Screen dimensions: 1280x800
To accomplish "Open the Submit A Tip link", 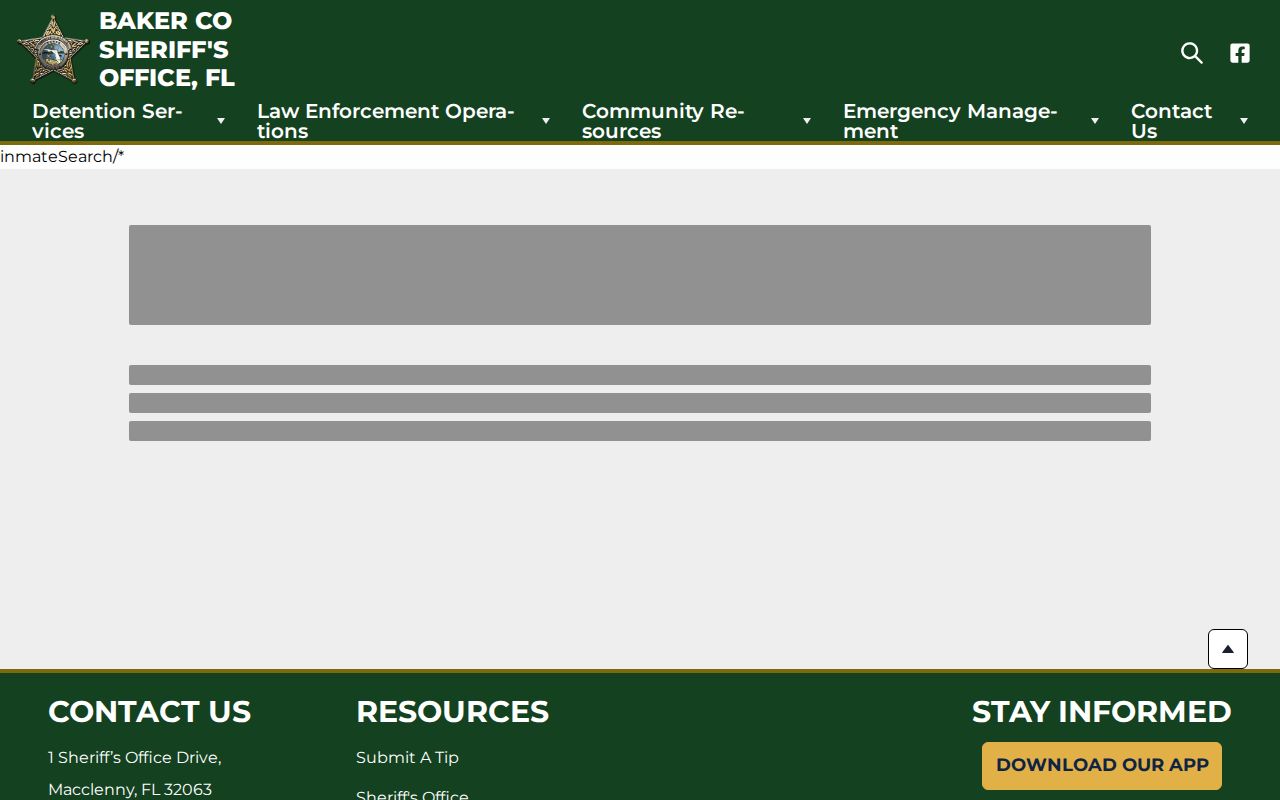I will point(407,757).
